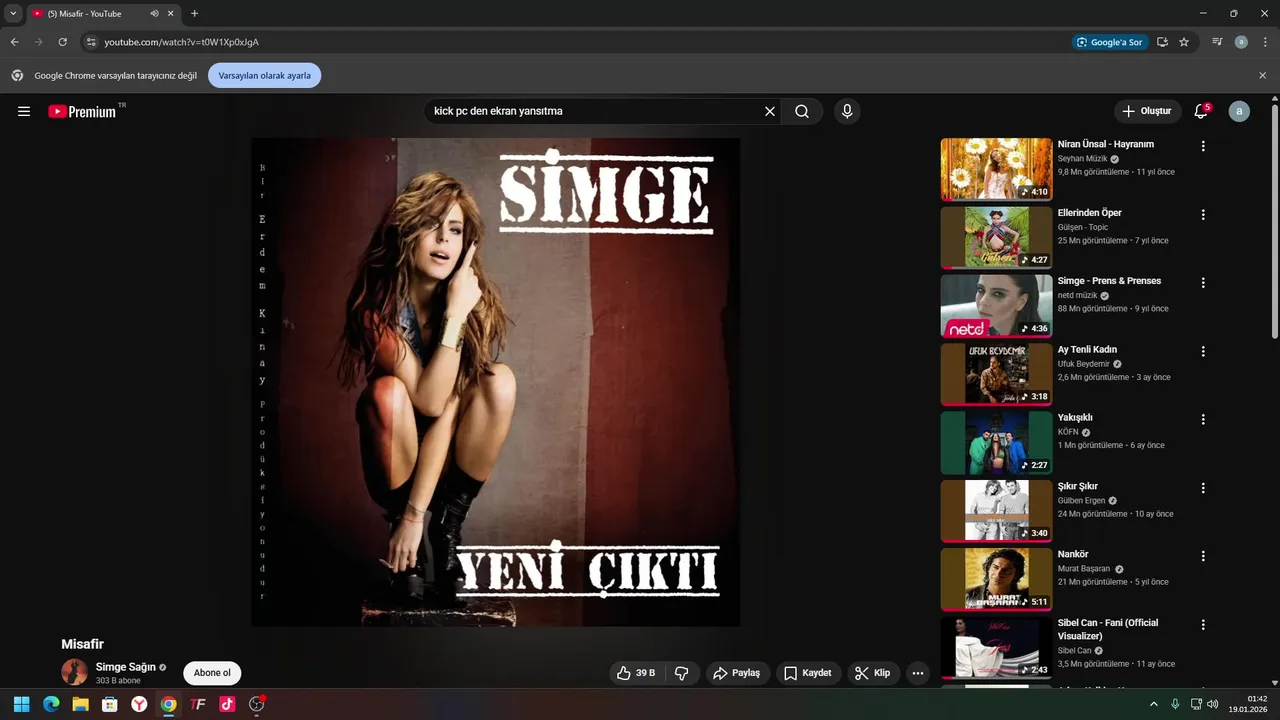
Task: Go to YouTube Premium home logo
Action: click(82, 111)
